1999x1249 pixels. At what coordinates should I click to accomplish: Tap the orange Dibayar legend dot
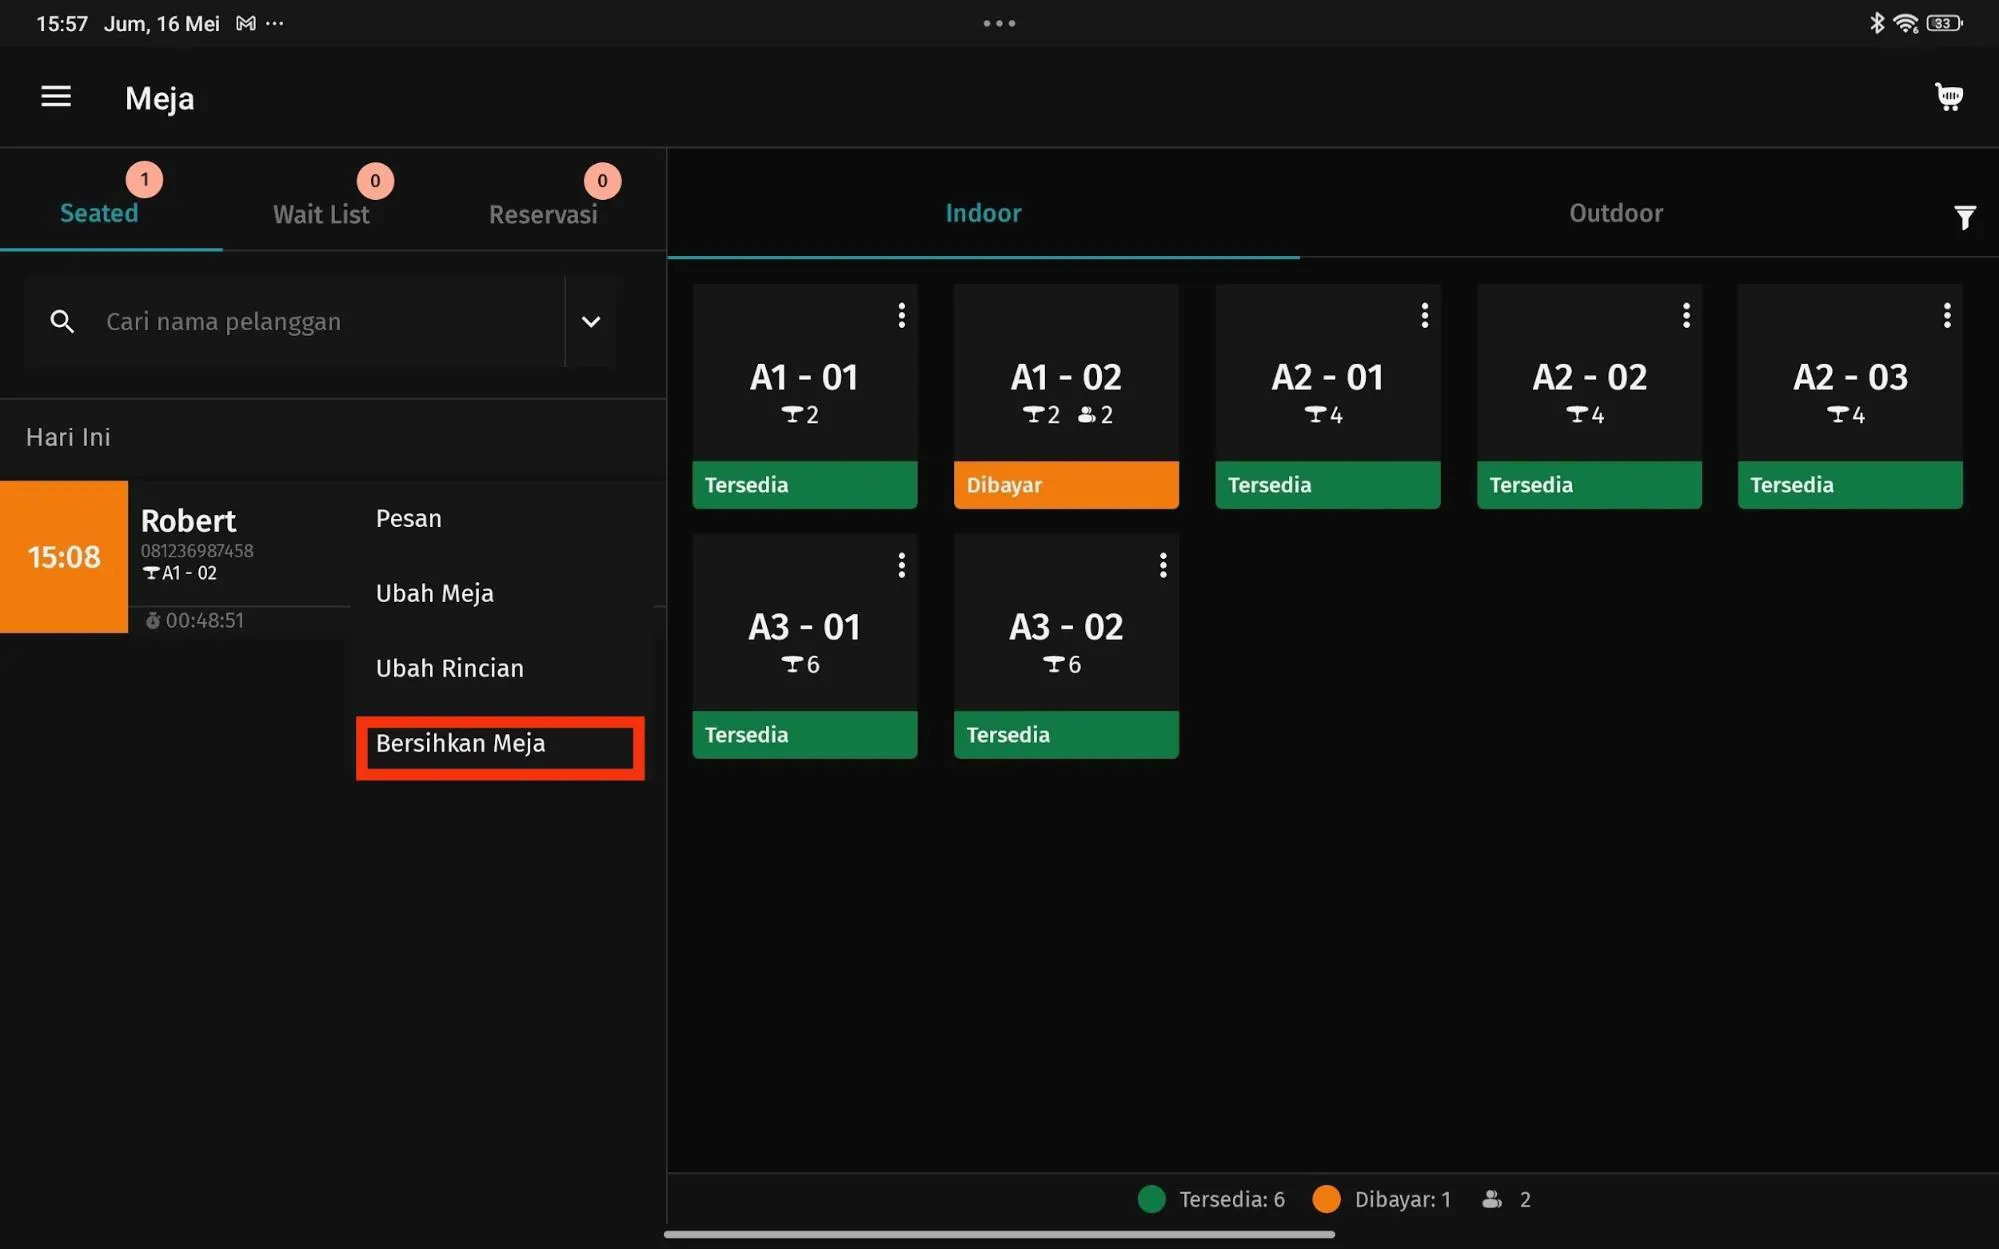1326,1199
